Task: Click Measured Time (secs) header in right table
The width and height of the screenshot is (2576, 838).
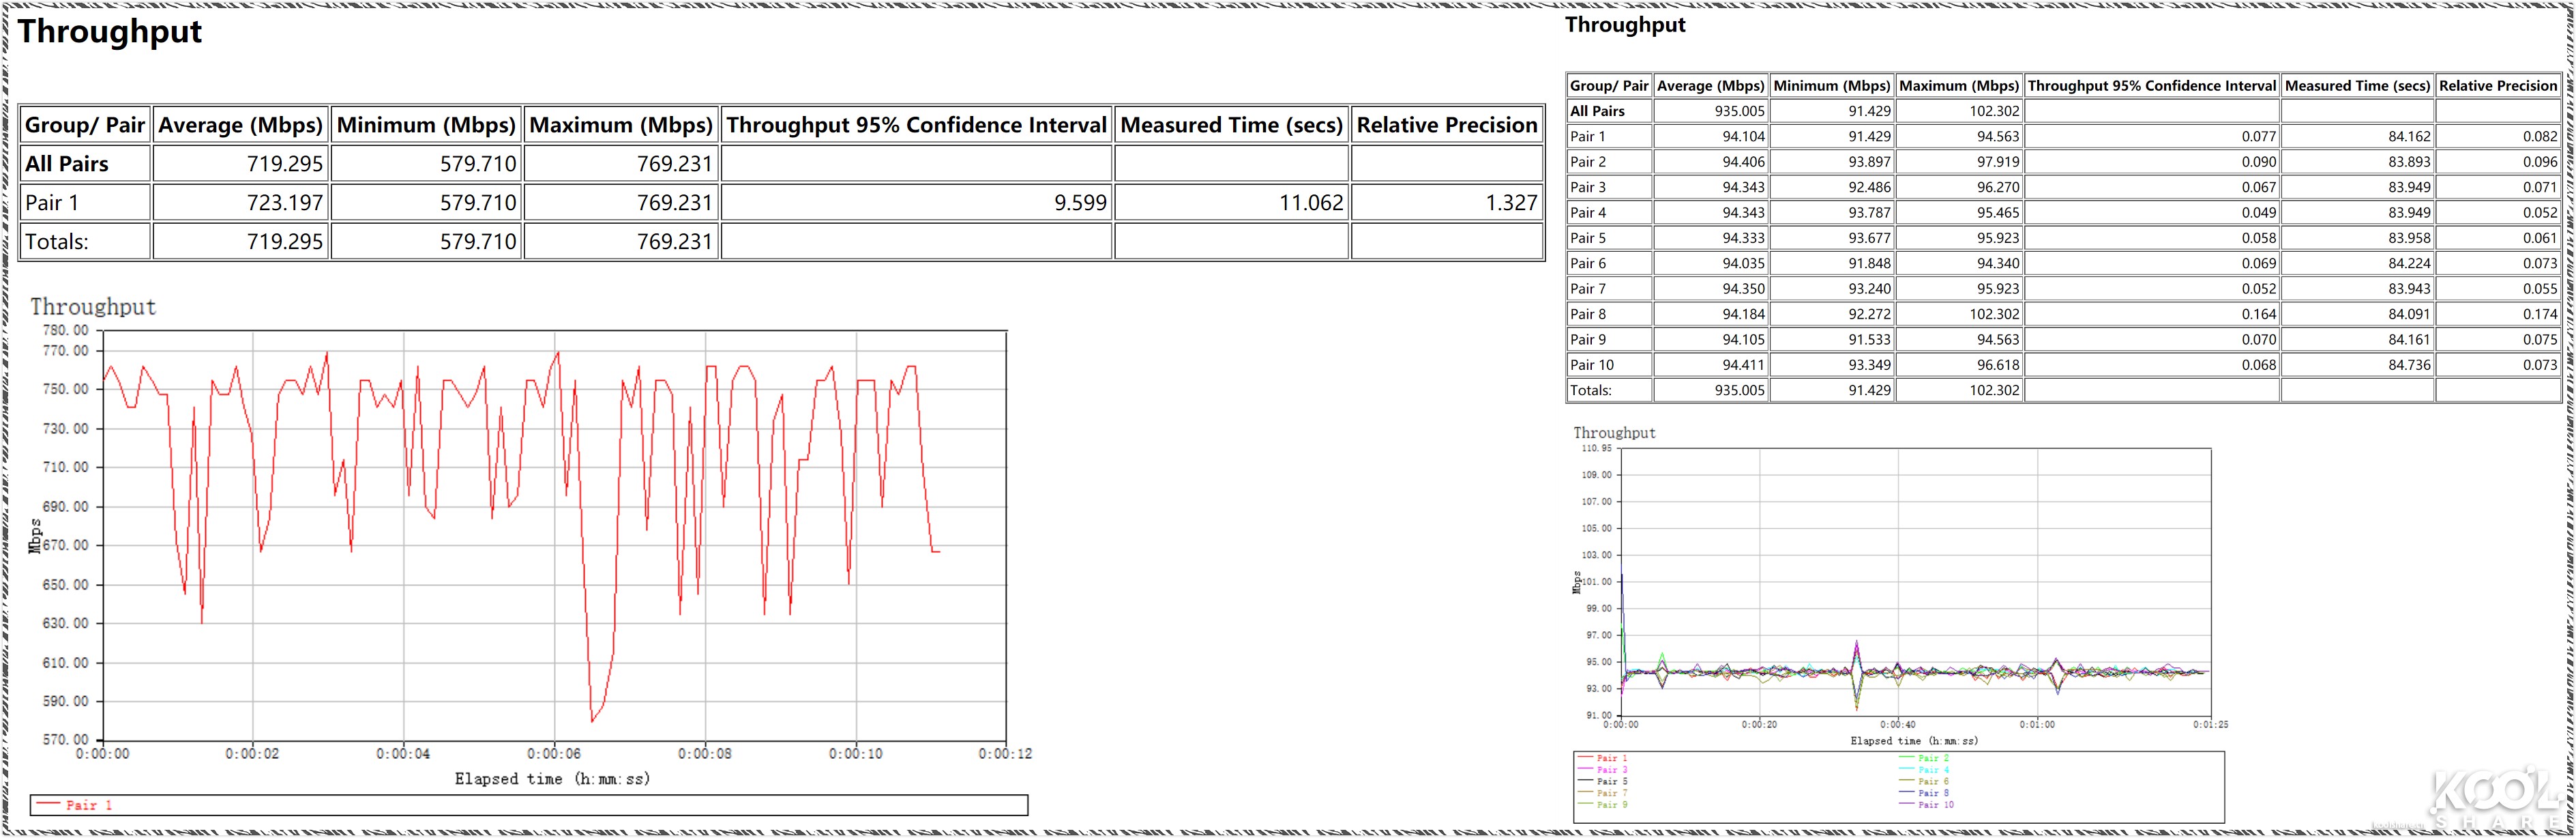Action: [x=2357, y=86]
